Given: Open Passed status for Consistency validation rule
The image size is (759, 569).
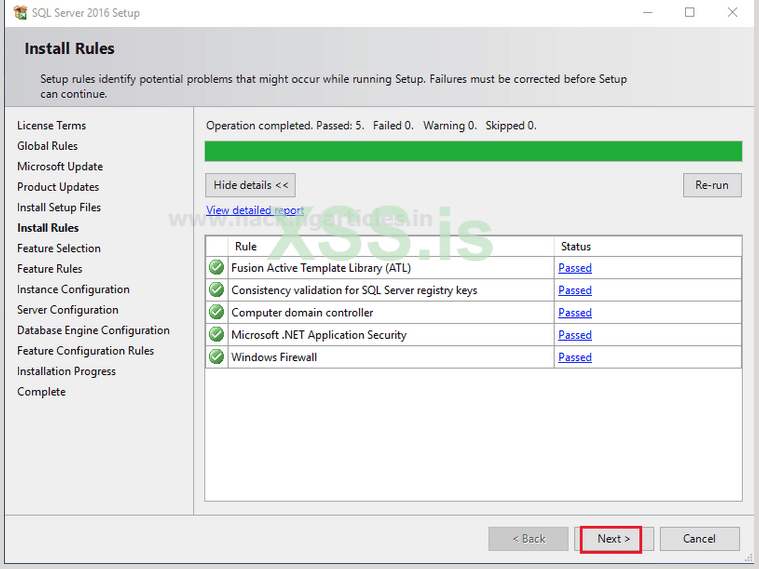Looking at the screenshot, I should click(x=575, y=290).
